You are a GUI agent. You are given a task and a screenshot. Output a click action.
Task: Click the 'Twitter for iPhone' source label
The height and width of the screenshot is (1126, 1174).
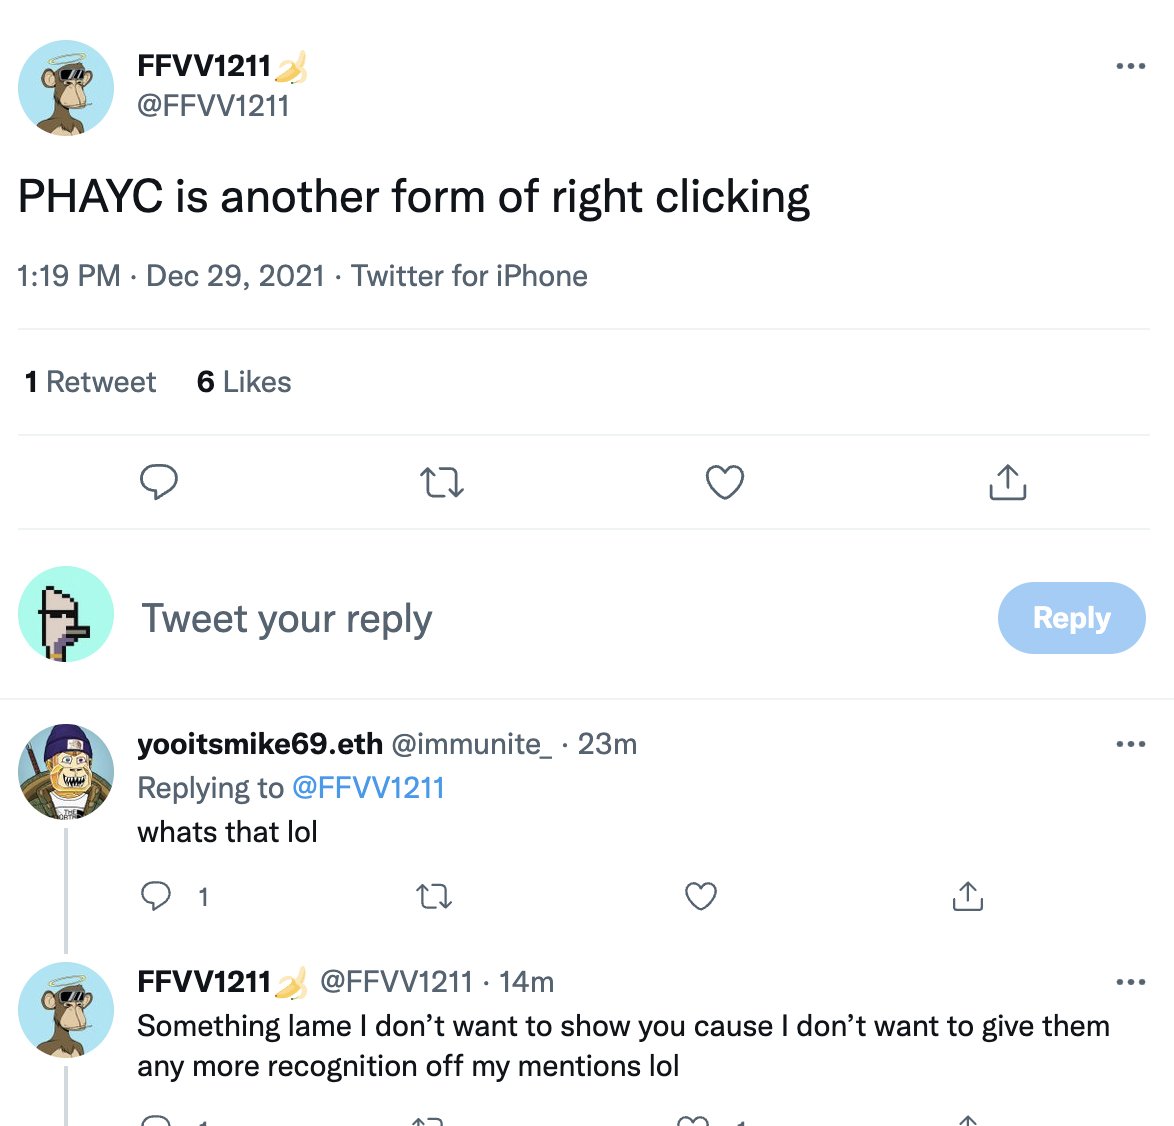coord(469,276)
